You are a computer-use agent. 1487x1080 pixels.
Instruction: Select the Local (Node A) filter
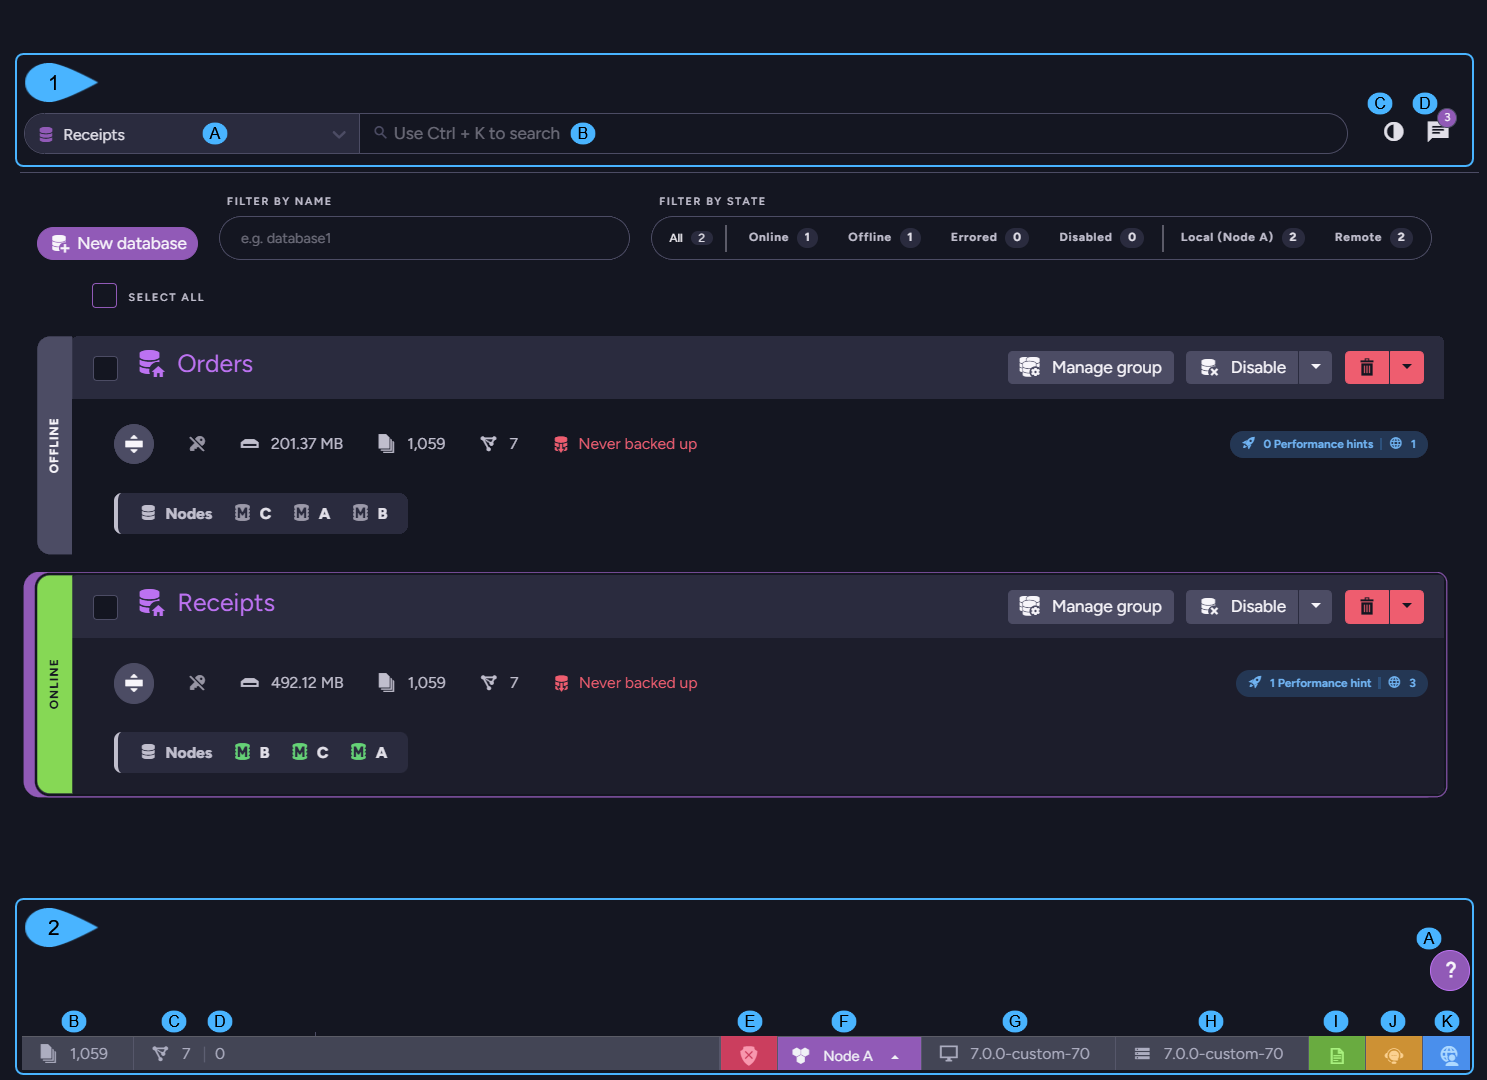(x=1241, y=238)
